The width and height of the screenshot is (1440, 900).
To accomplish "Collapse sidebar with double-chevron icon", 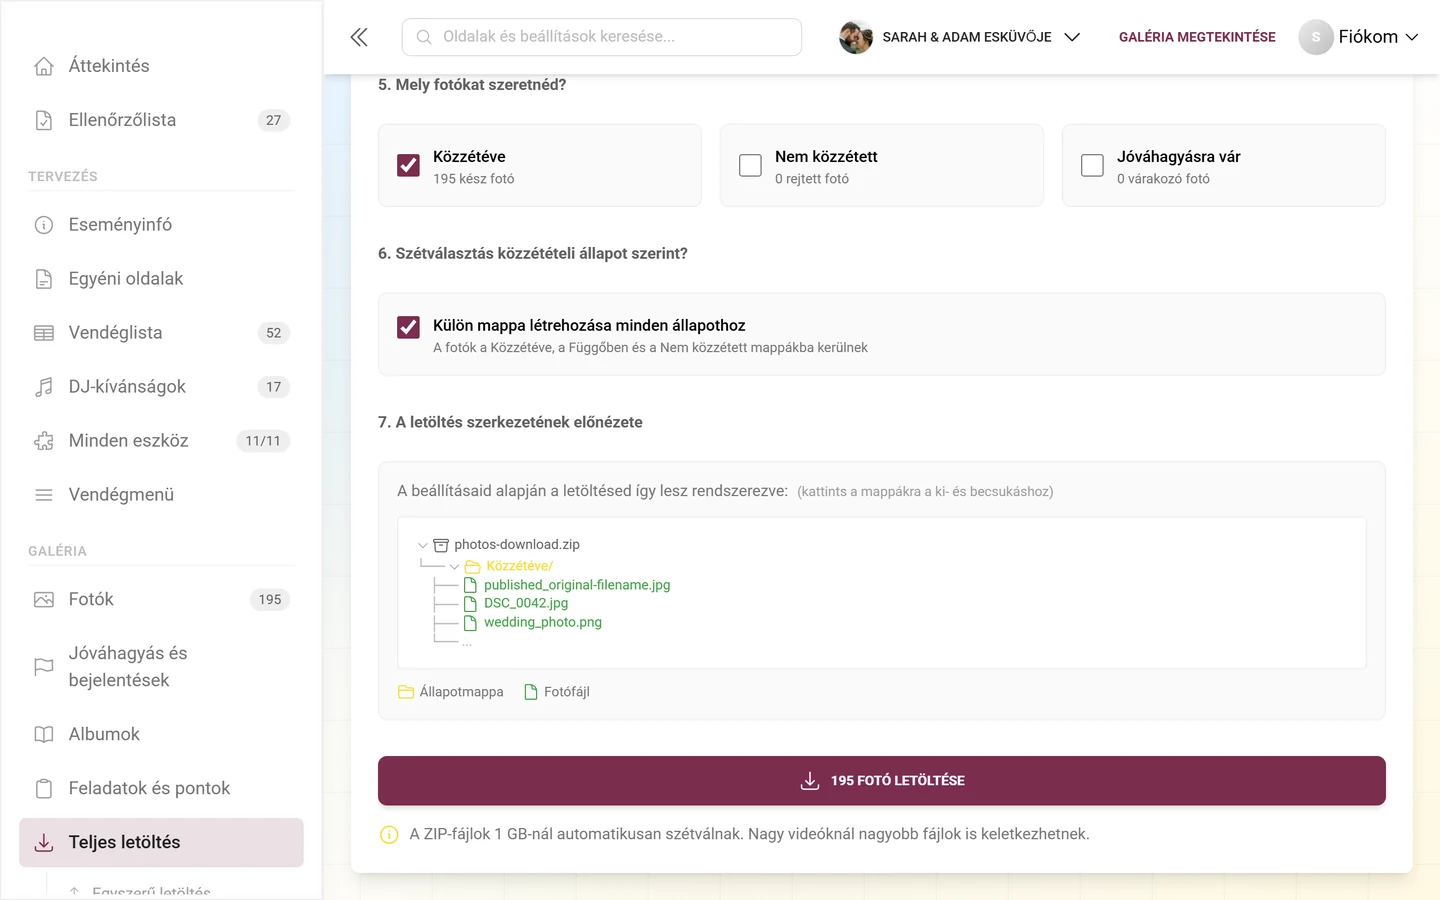I will point(359,37).
